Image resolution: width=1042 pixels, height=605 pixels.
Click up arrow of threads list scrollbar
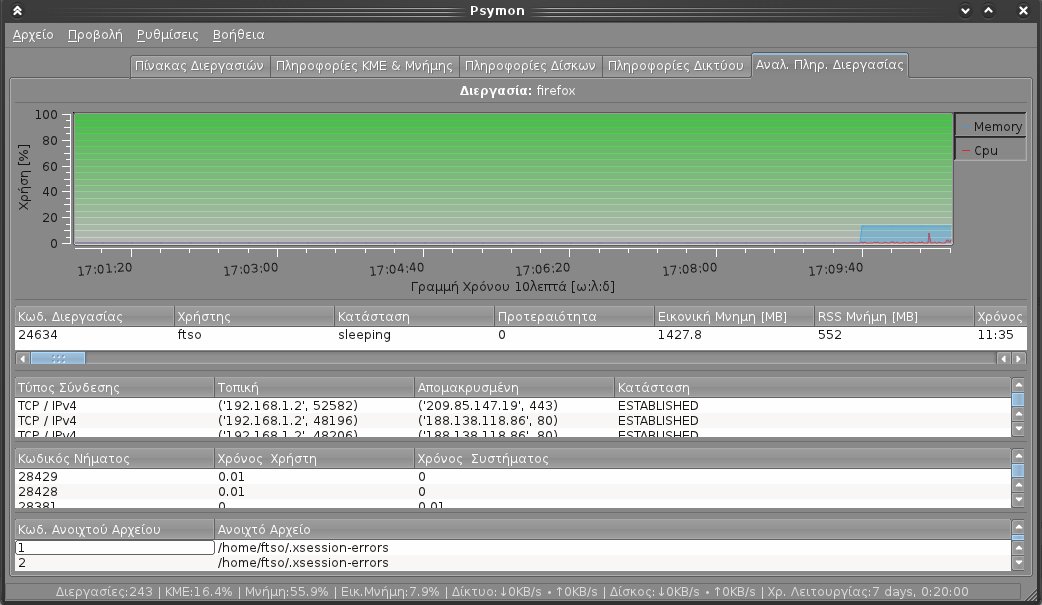tap(1018, 456)
